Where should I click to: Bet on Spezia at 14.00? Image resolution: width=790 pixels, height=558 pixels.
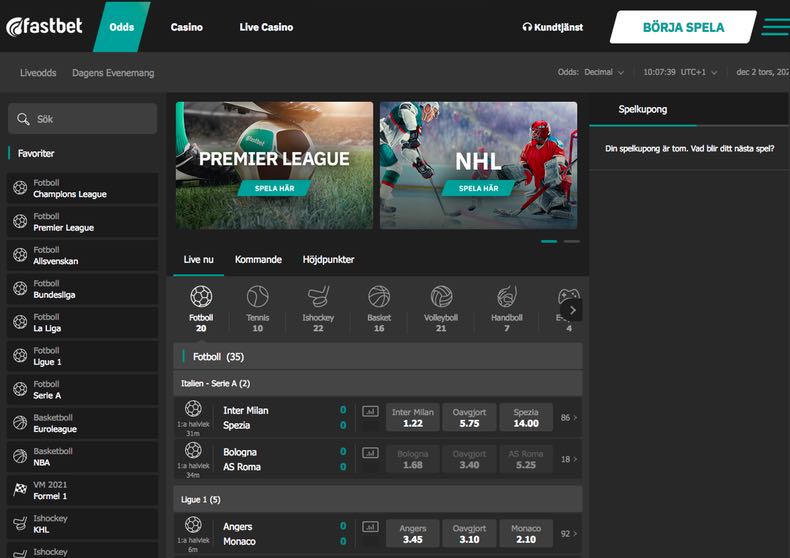pyautogui.click(x=526, y=417)
